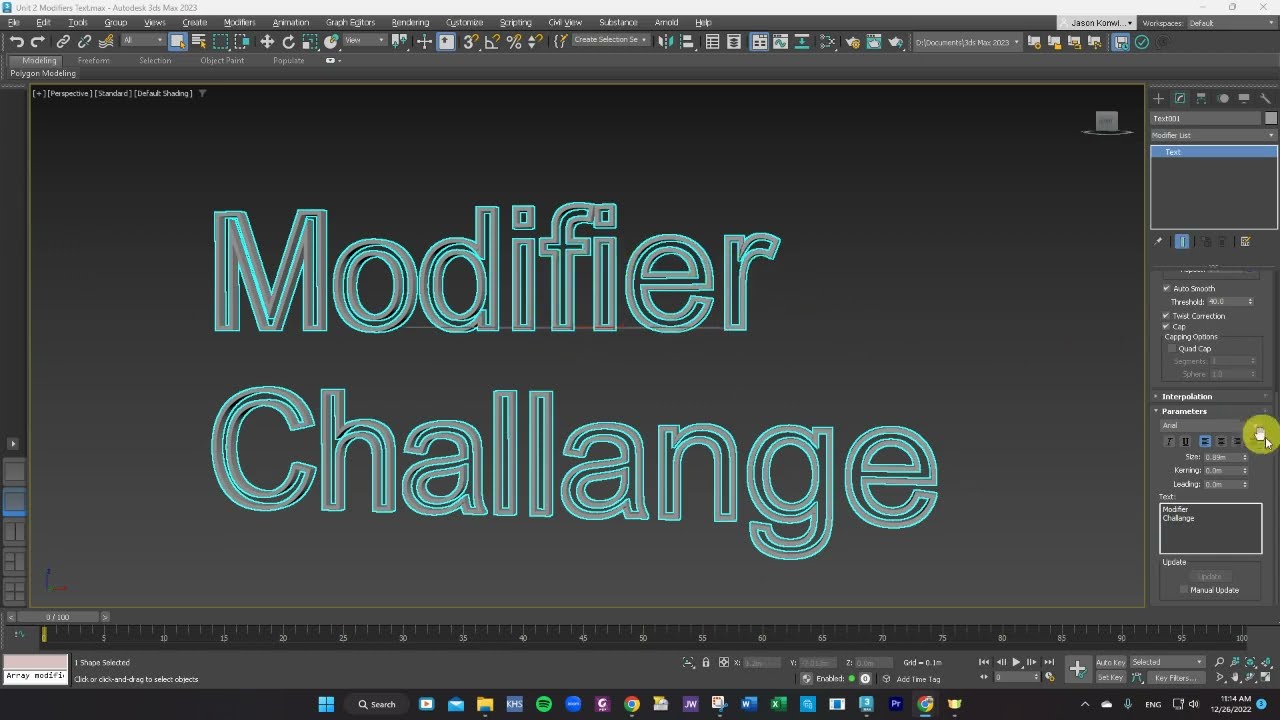Click the Configure Modifier Sets icon
This screenshot has width=1280, height=720.
click(x=1245, y=241)
